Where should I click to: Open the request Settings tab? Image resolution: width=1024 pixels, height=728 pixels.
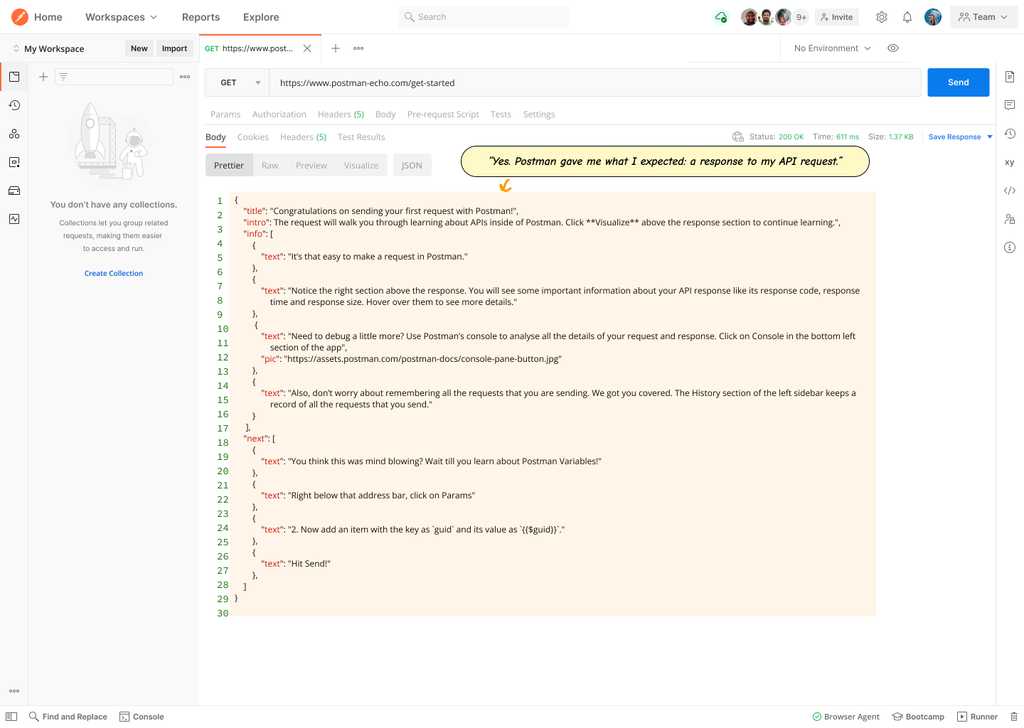click(x=539, y=114)
